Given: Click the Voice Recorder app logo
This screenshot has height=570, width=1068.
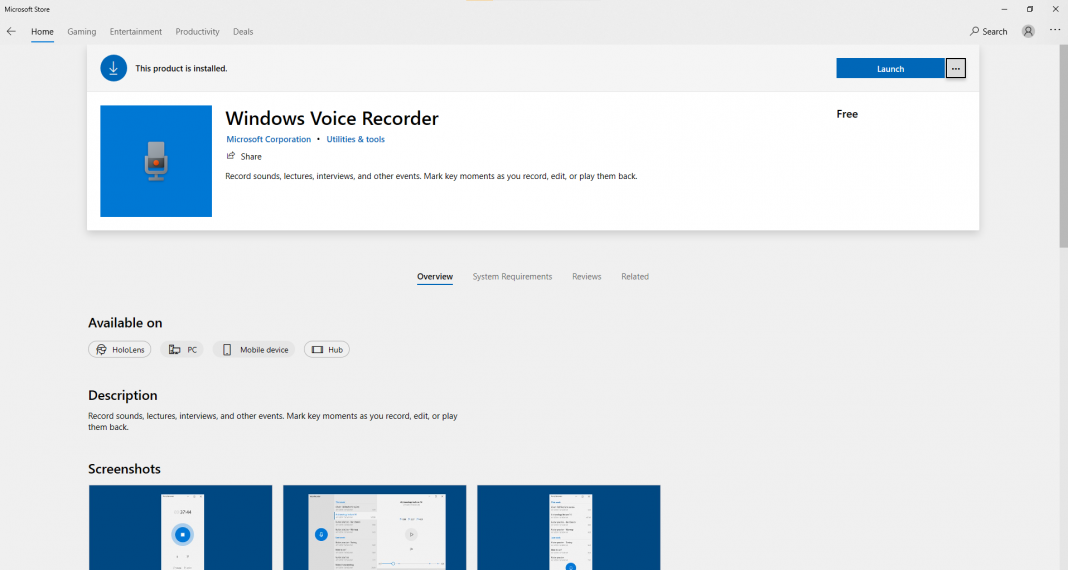Looking at the screenshot, I should (156, 161).
